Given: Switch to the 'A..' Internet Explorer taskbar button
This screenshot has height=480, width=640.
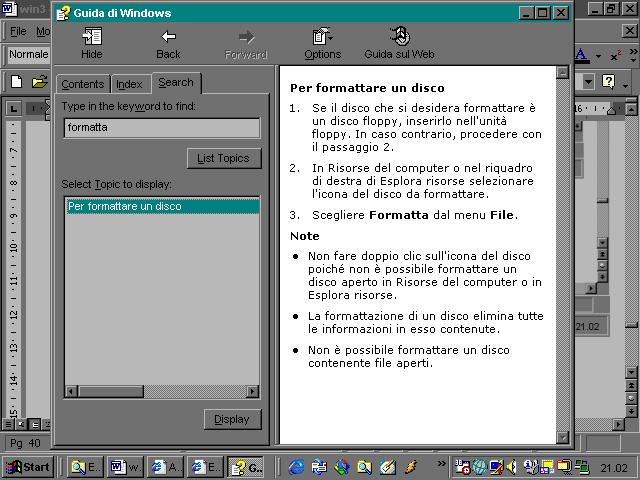Looking at the screenshot, I should pyautogui.click(x=166, y=467).
